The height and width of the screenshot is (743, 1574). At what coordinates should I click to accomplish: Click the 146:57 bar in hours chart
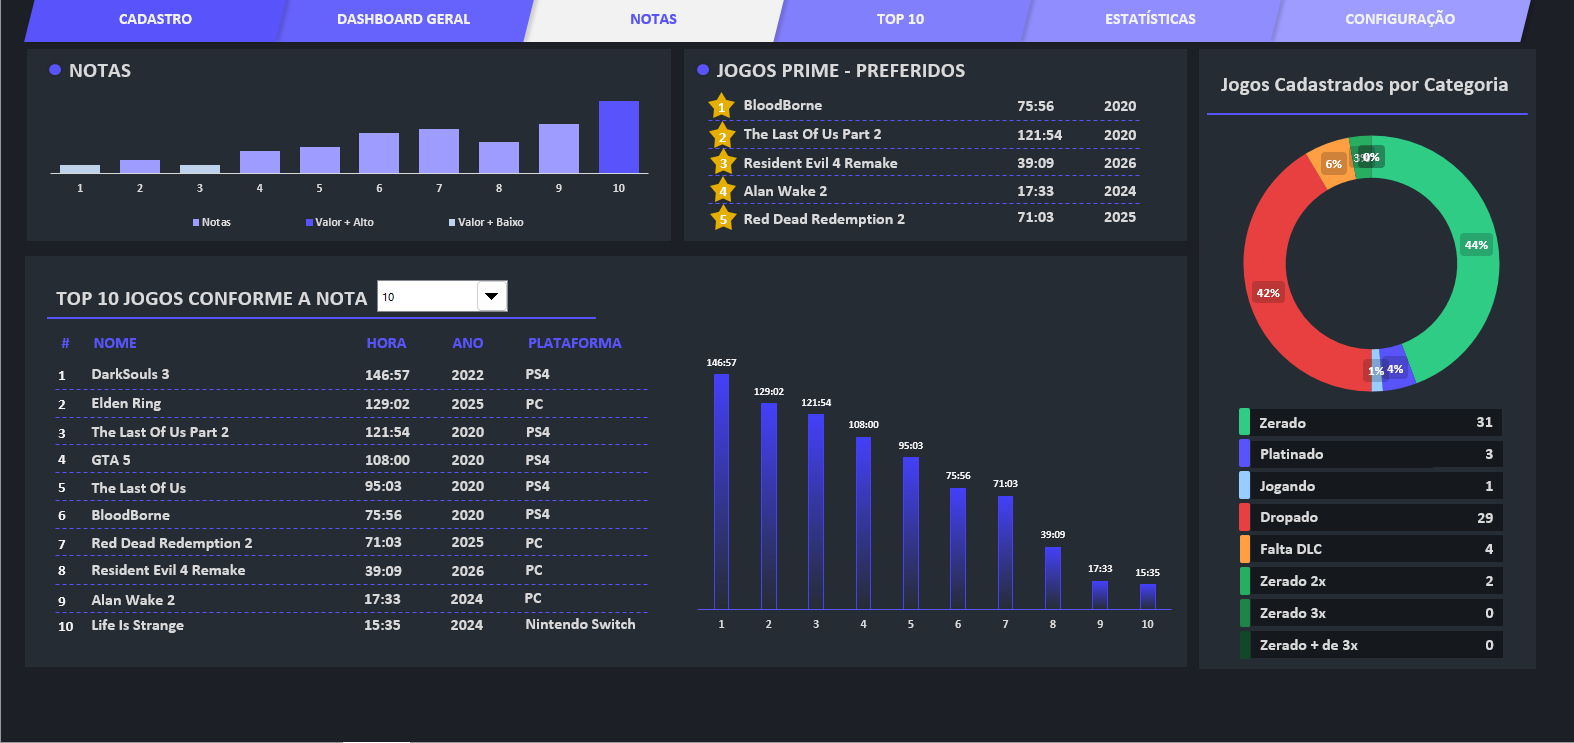click(721, 491)
